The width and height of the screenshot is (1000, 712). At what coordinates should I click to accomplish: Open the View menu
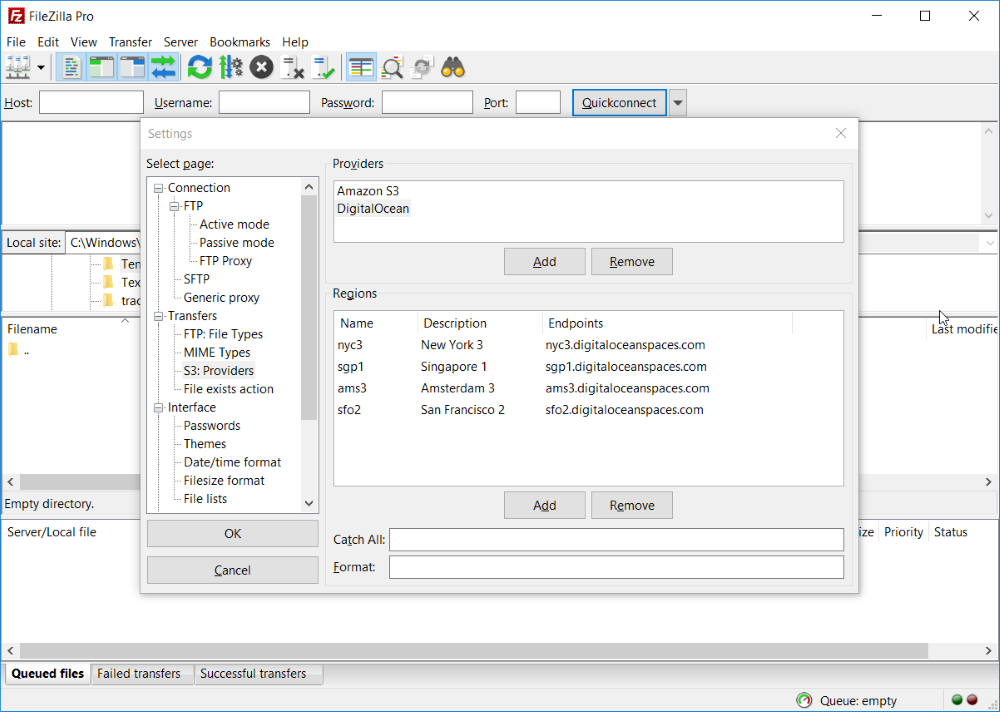click(x=84, y=42)
